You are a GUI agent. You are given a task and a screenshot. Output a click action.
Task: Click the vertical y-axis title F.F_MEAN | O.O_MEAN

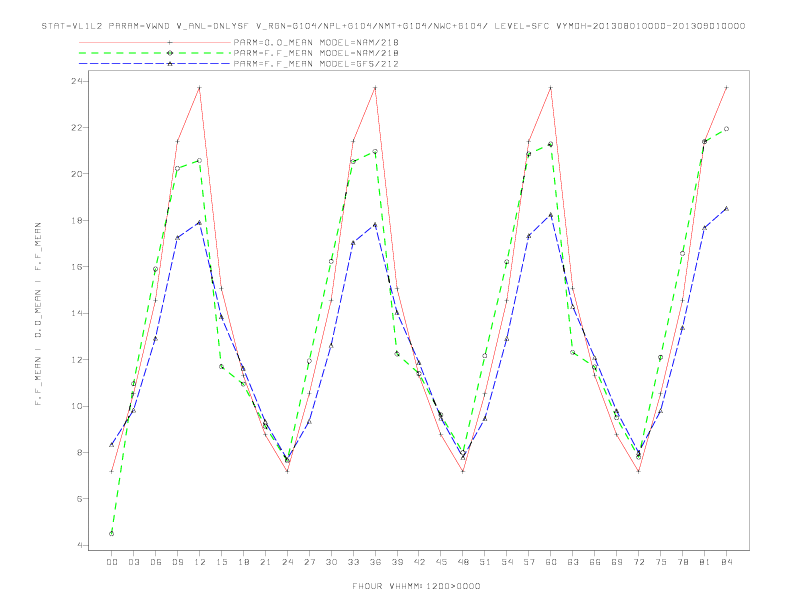click(x=38, y=314)
